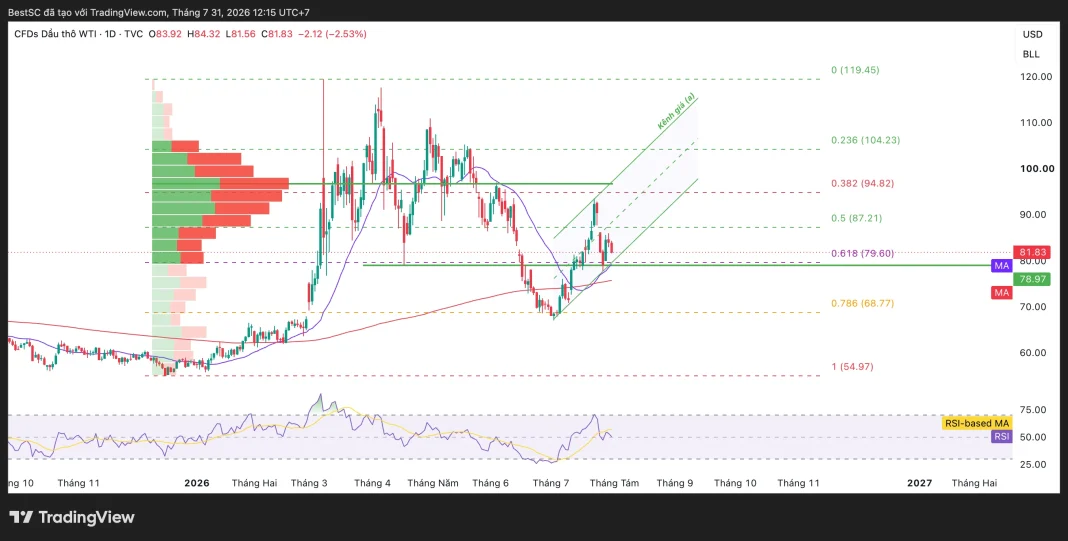This screenshot has height=541, width=1068.
Task: Click the 'CFDs Dầu thô WTI' symbol title
Action: (x=53, y=33)
